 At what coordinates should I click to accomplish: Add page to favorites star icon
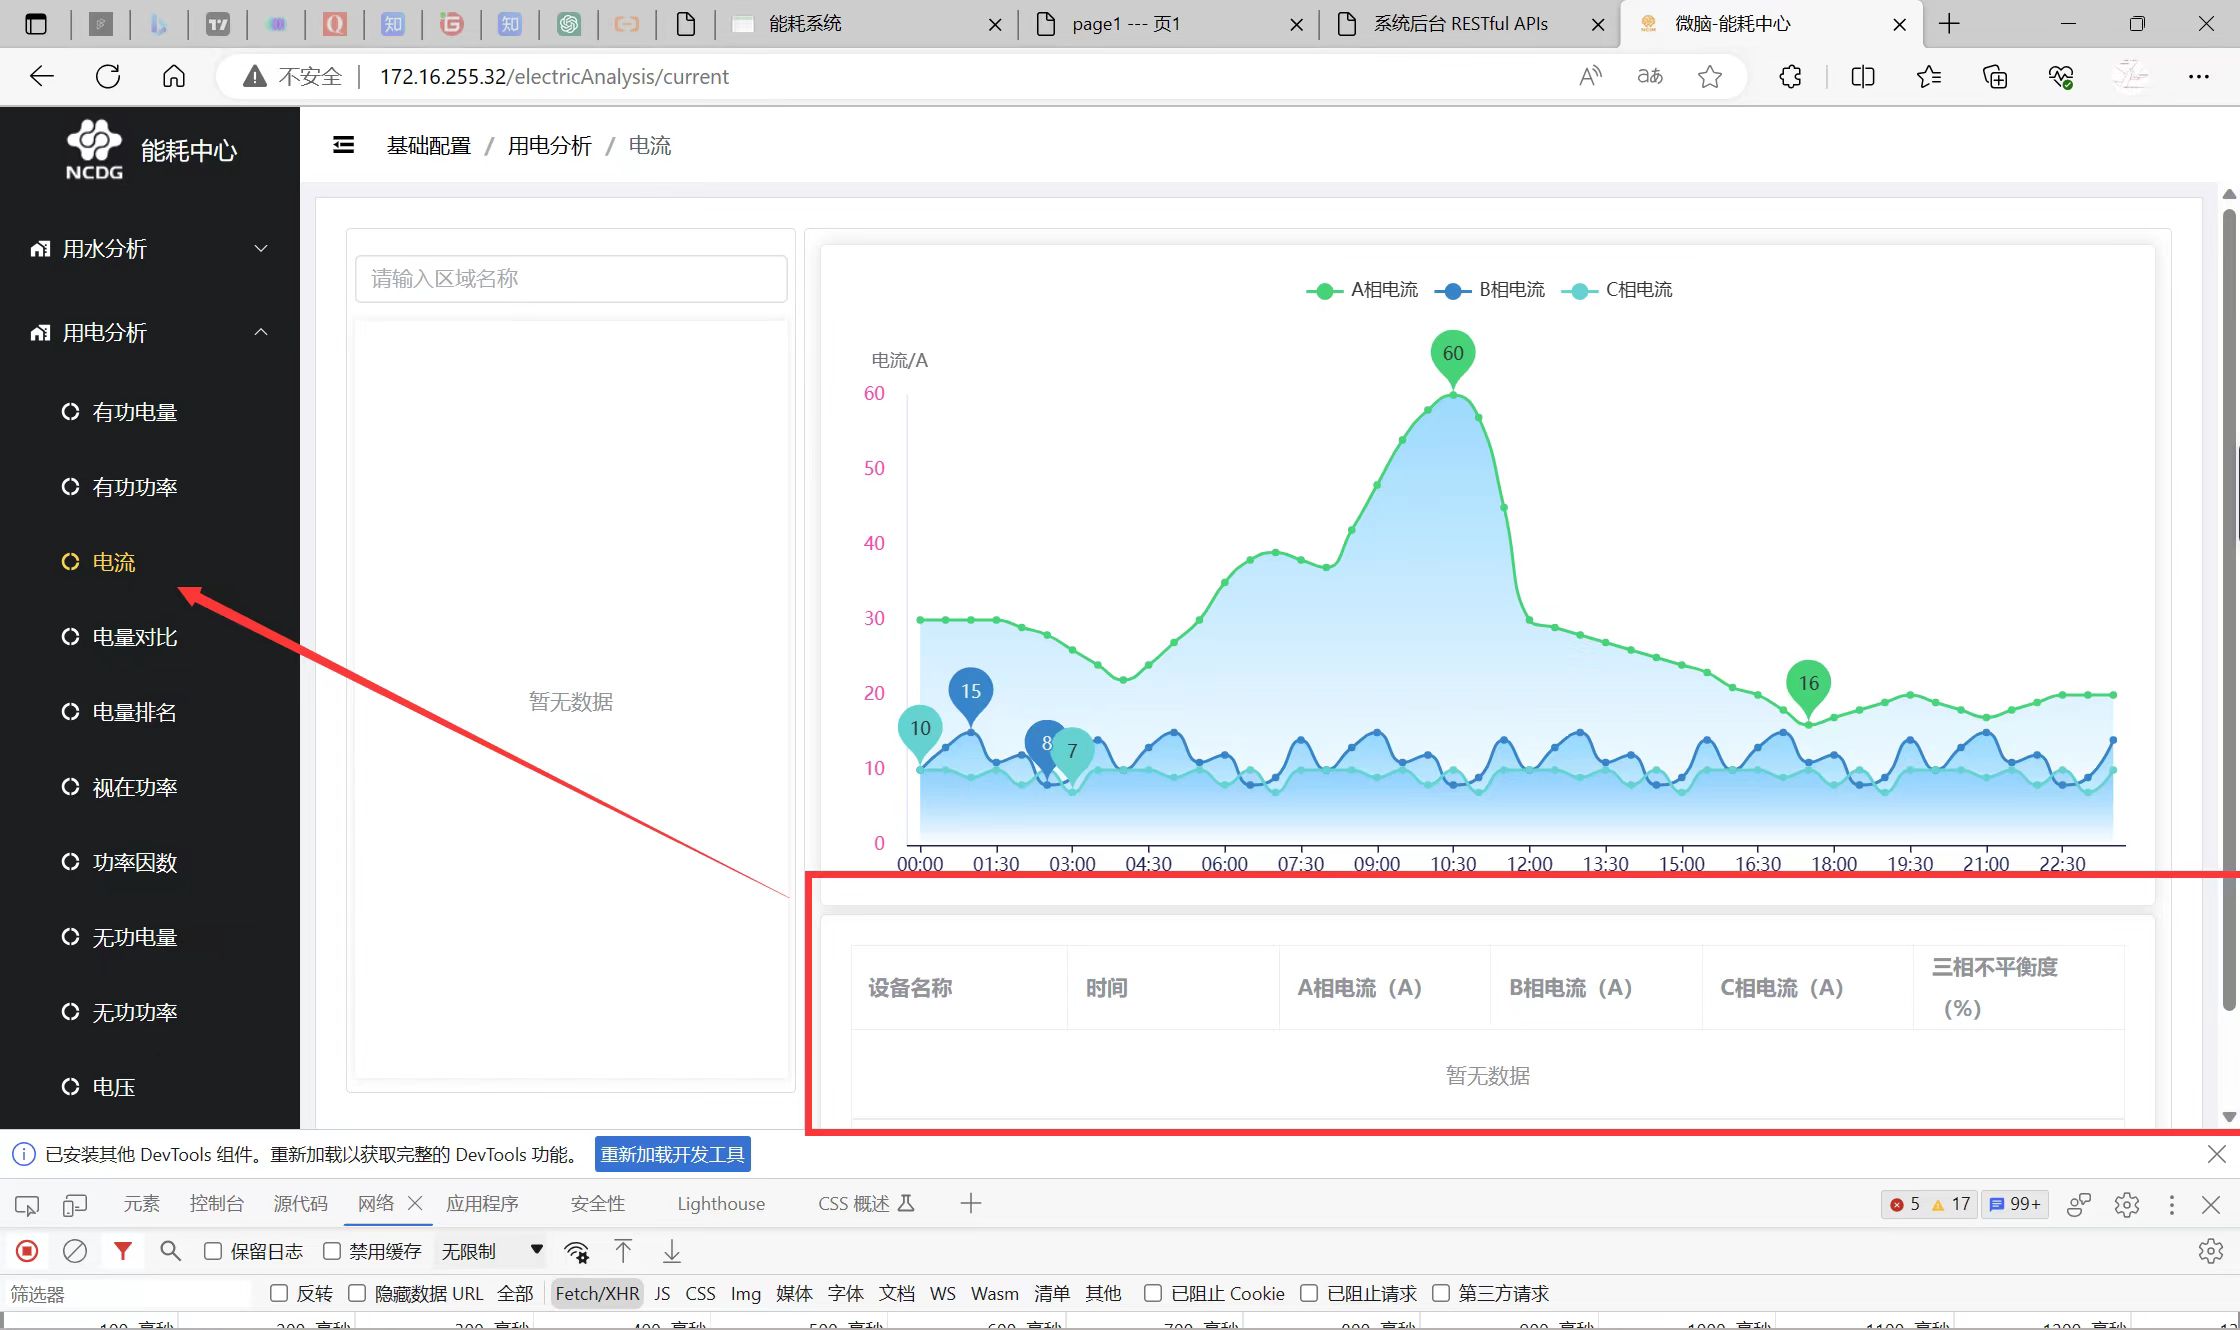pyautogui.click(x=1710, y=76)
